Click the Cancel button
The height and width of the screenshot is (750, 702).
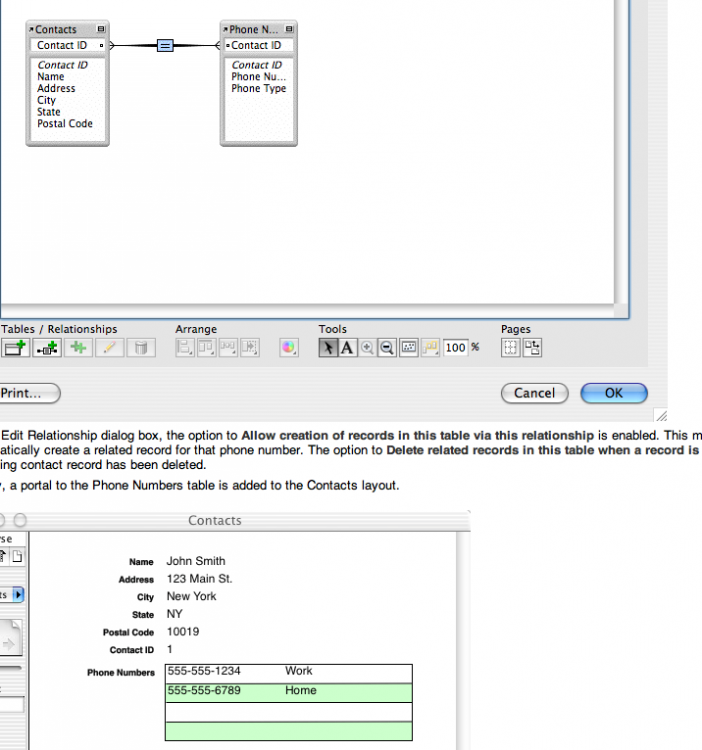point(534,393)
